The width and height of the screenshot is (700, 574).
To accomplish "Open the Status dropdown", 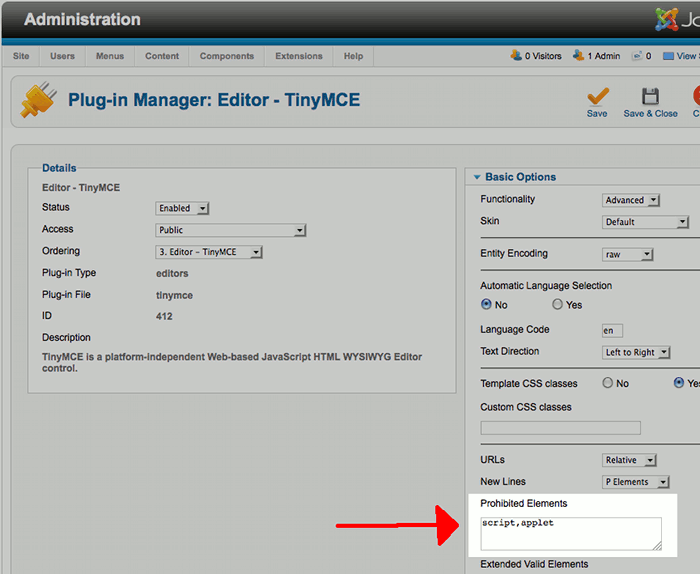I will coord(182,208).
